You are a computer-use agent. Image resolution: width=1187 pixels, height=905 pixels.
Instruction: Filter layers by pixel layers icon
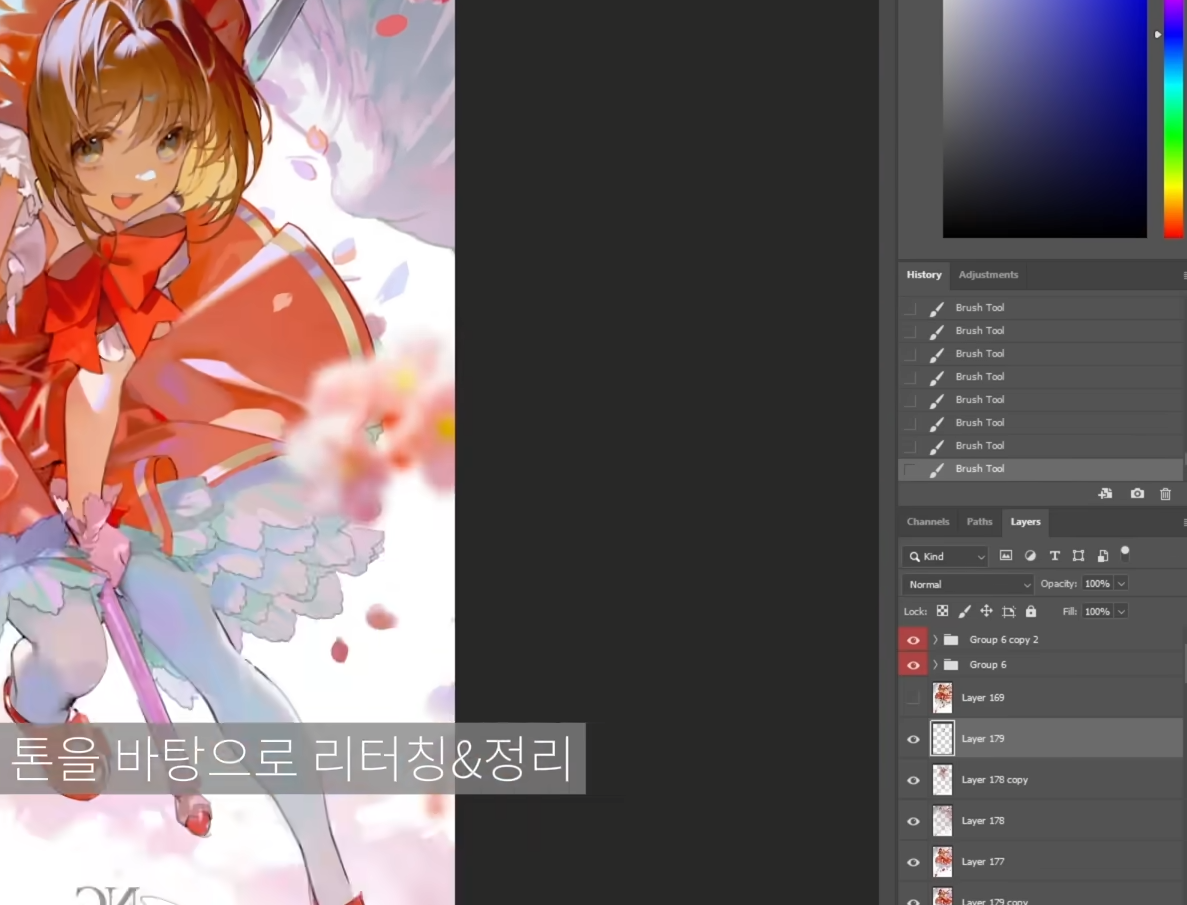(x=1005, y=556)
